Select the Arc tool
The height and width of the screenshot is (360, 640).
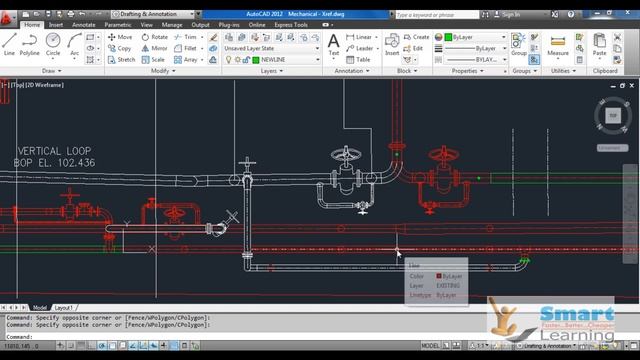click(74, 44)
